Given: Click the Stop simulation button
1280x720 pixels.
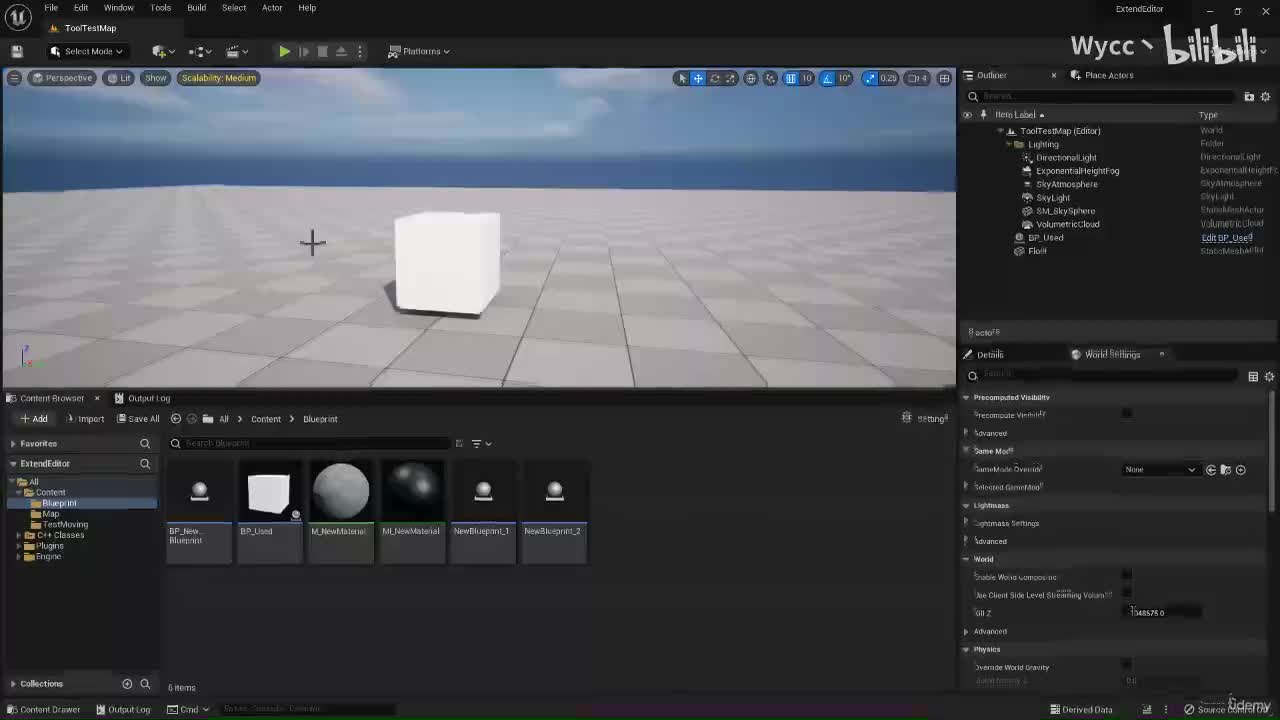Looking at the screenshot, I should 322,51.
